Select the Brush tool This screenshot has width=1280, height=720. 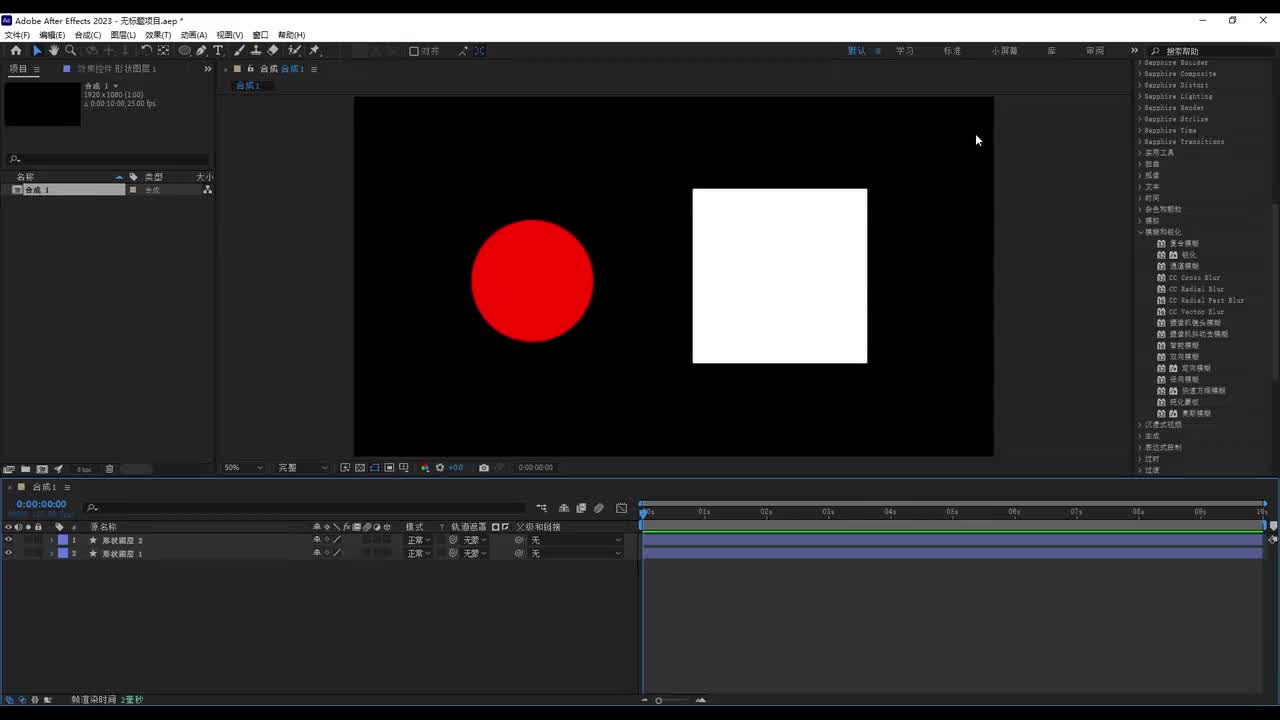pyautogui.click(x=240, y=50)
